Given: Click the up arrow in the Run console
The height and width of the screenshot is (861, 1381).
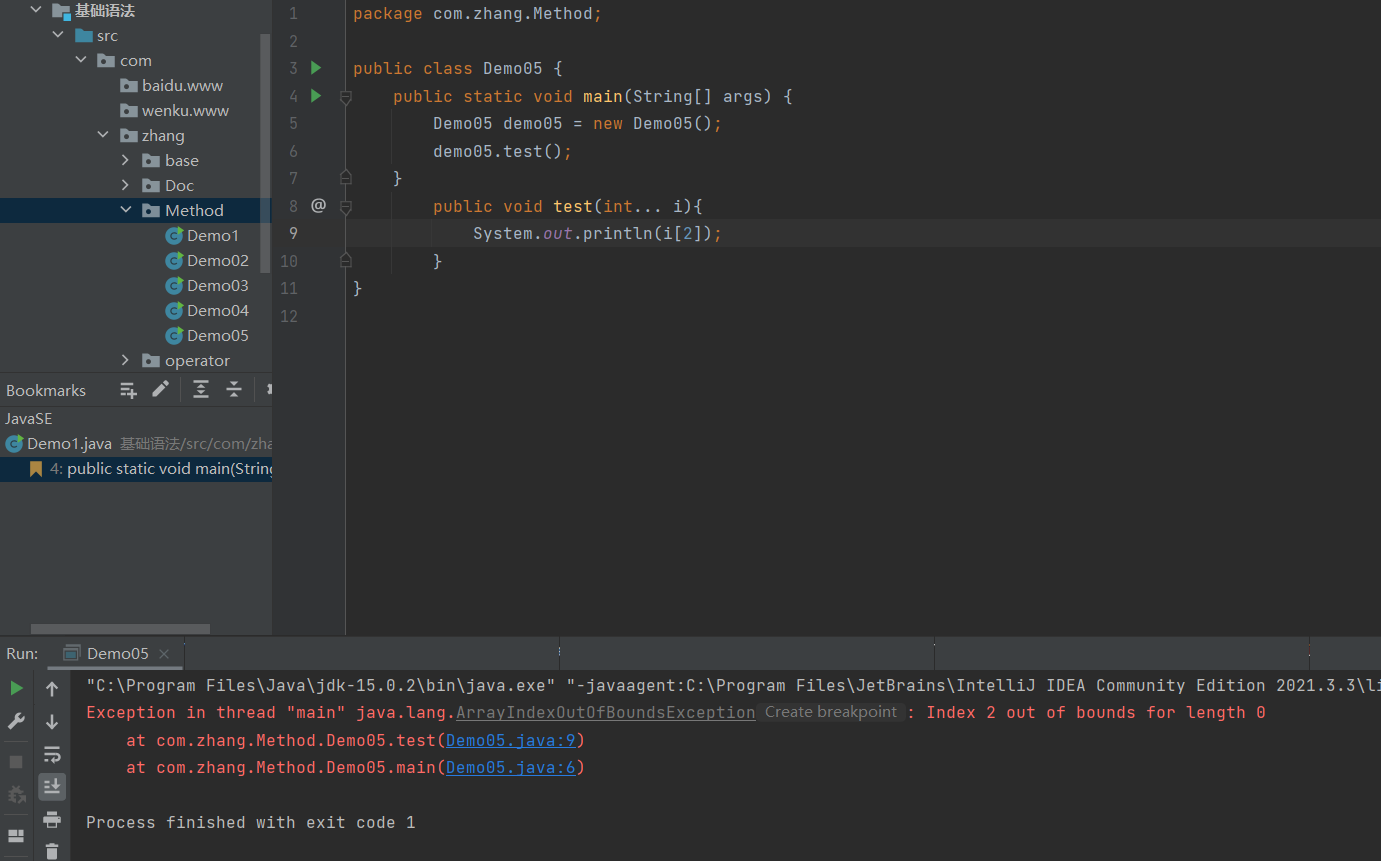Looking at the screenshot, I should tap(52, 689).
